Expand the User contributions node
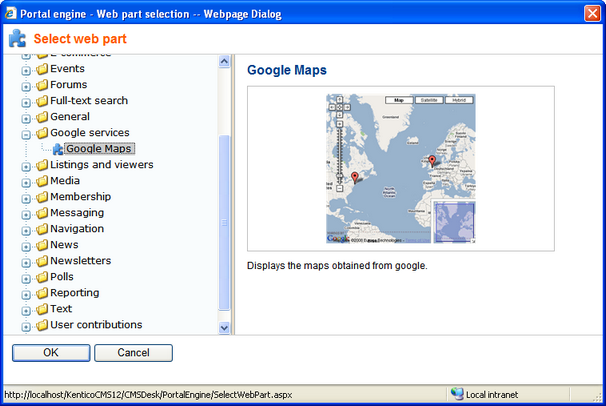This screenshot has width=606, height=406. (26, 327)
